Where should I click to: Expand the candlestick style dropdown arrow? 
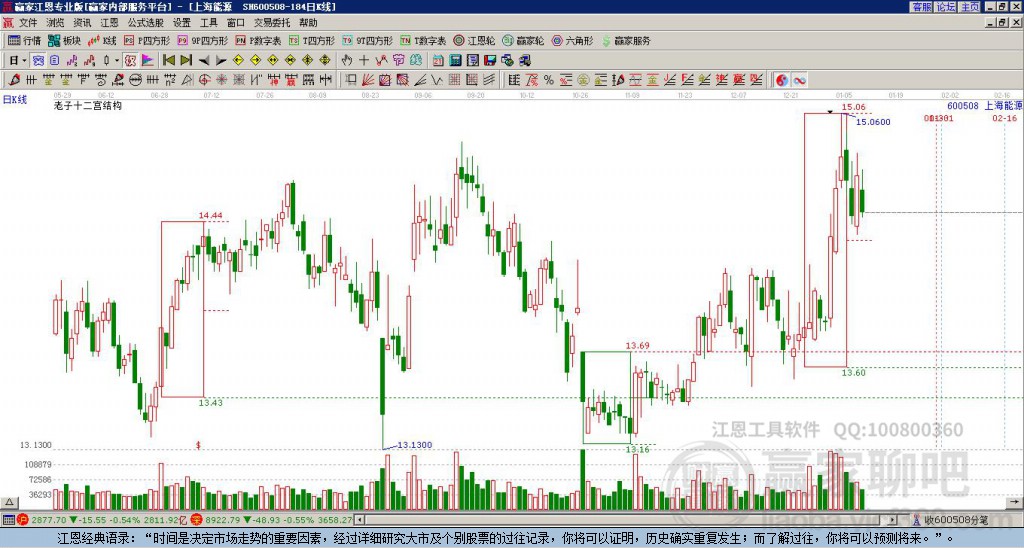pyautogui.click(x=117, y=61)
